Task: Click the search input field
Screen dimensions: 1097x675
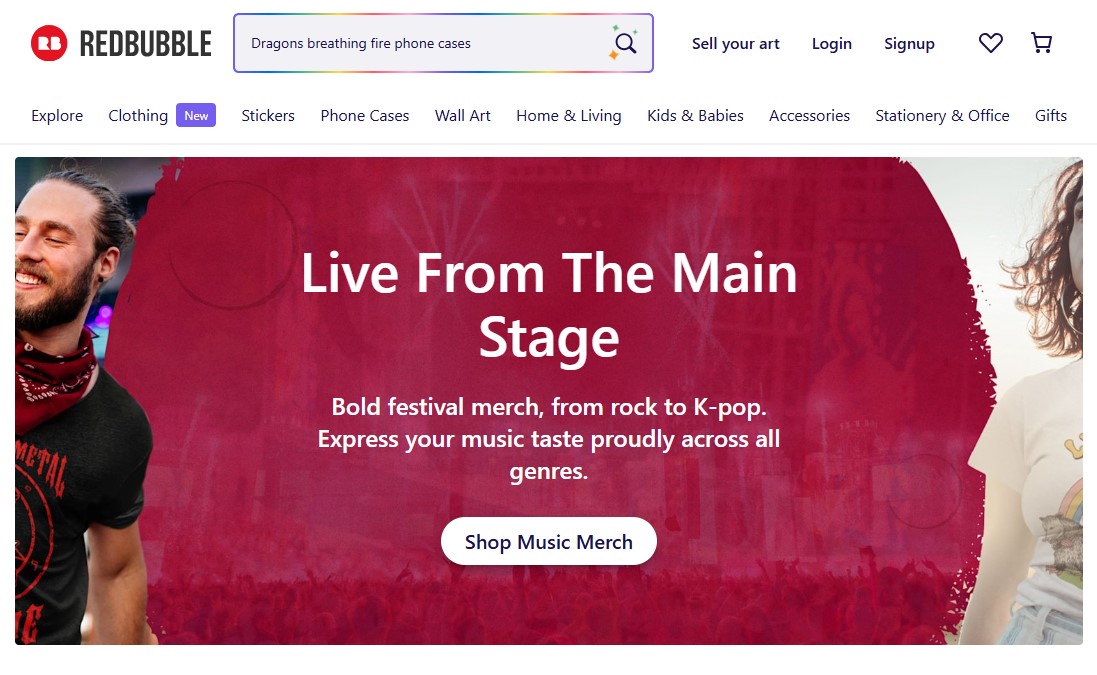Action: click(420, 43)
